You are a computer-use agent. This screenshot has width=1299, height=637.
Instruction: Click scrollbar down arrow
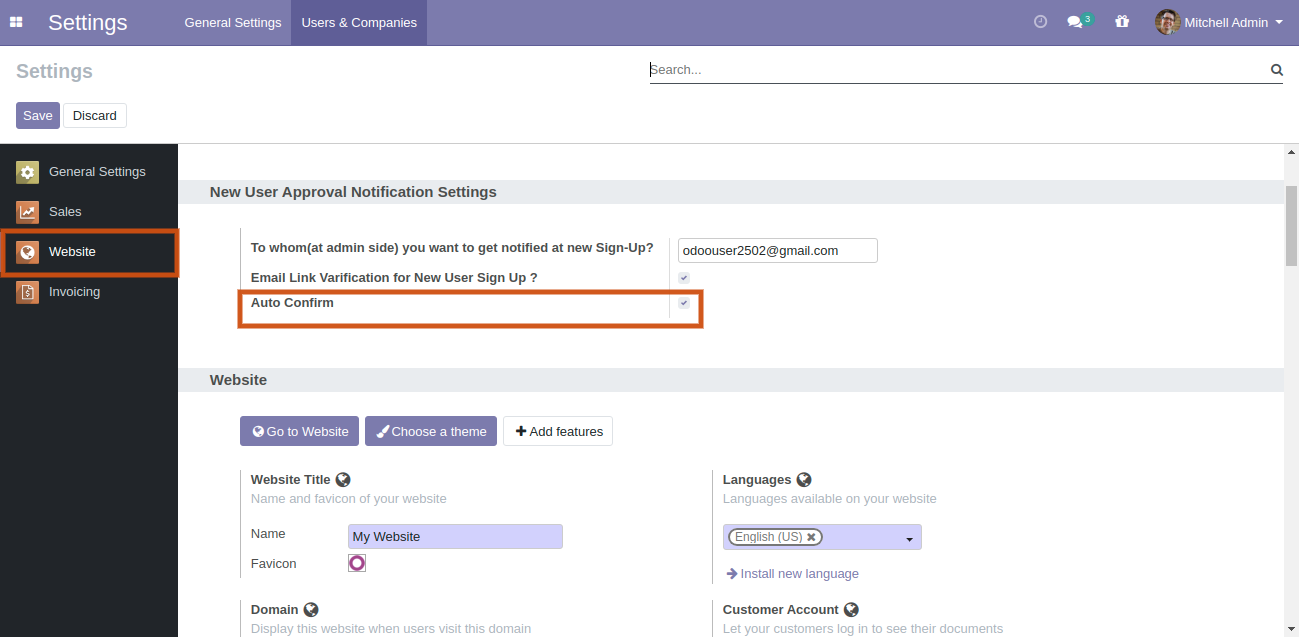[1291, 629]
